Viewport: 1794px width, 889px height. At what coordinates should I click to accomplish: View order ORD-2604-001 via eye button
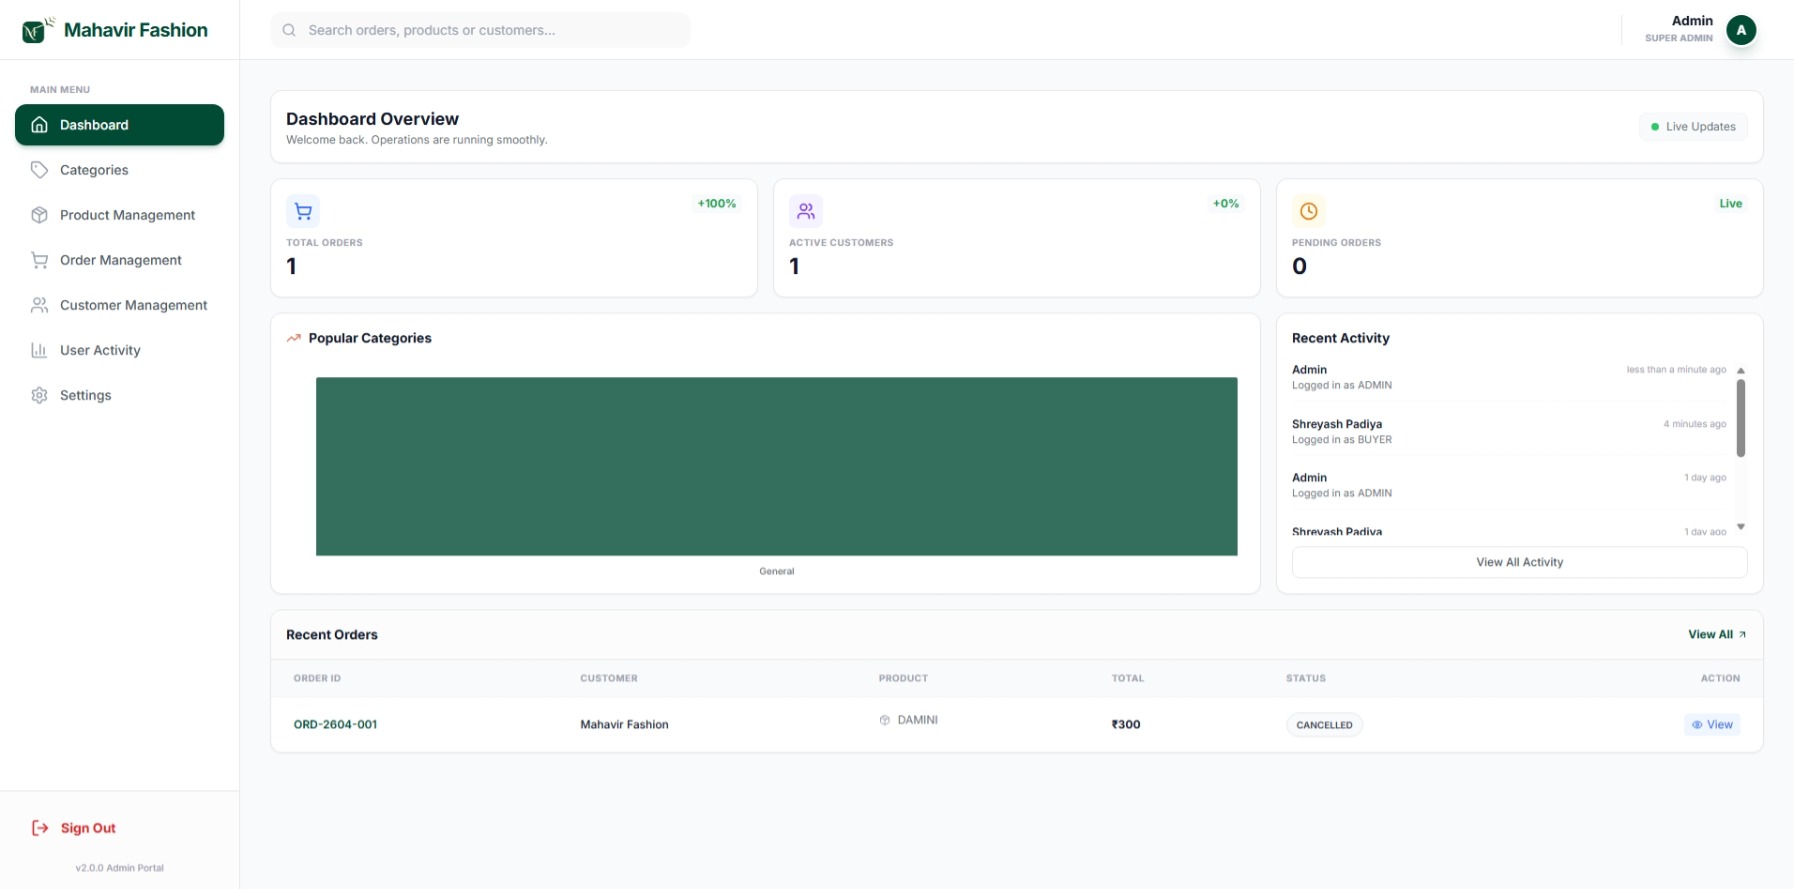1711,725
